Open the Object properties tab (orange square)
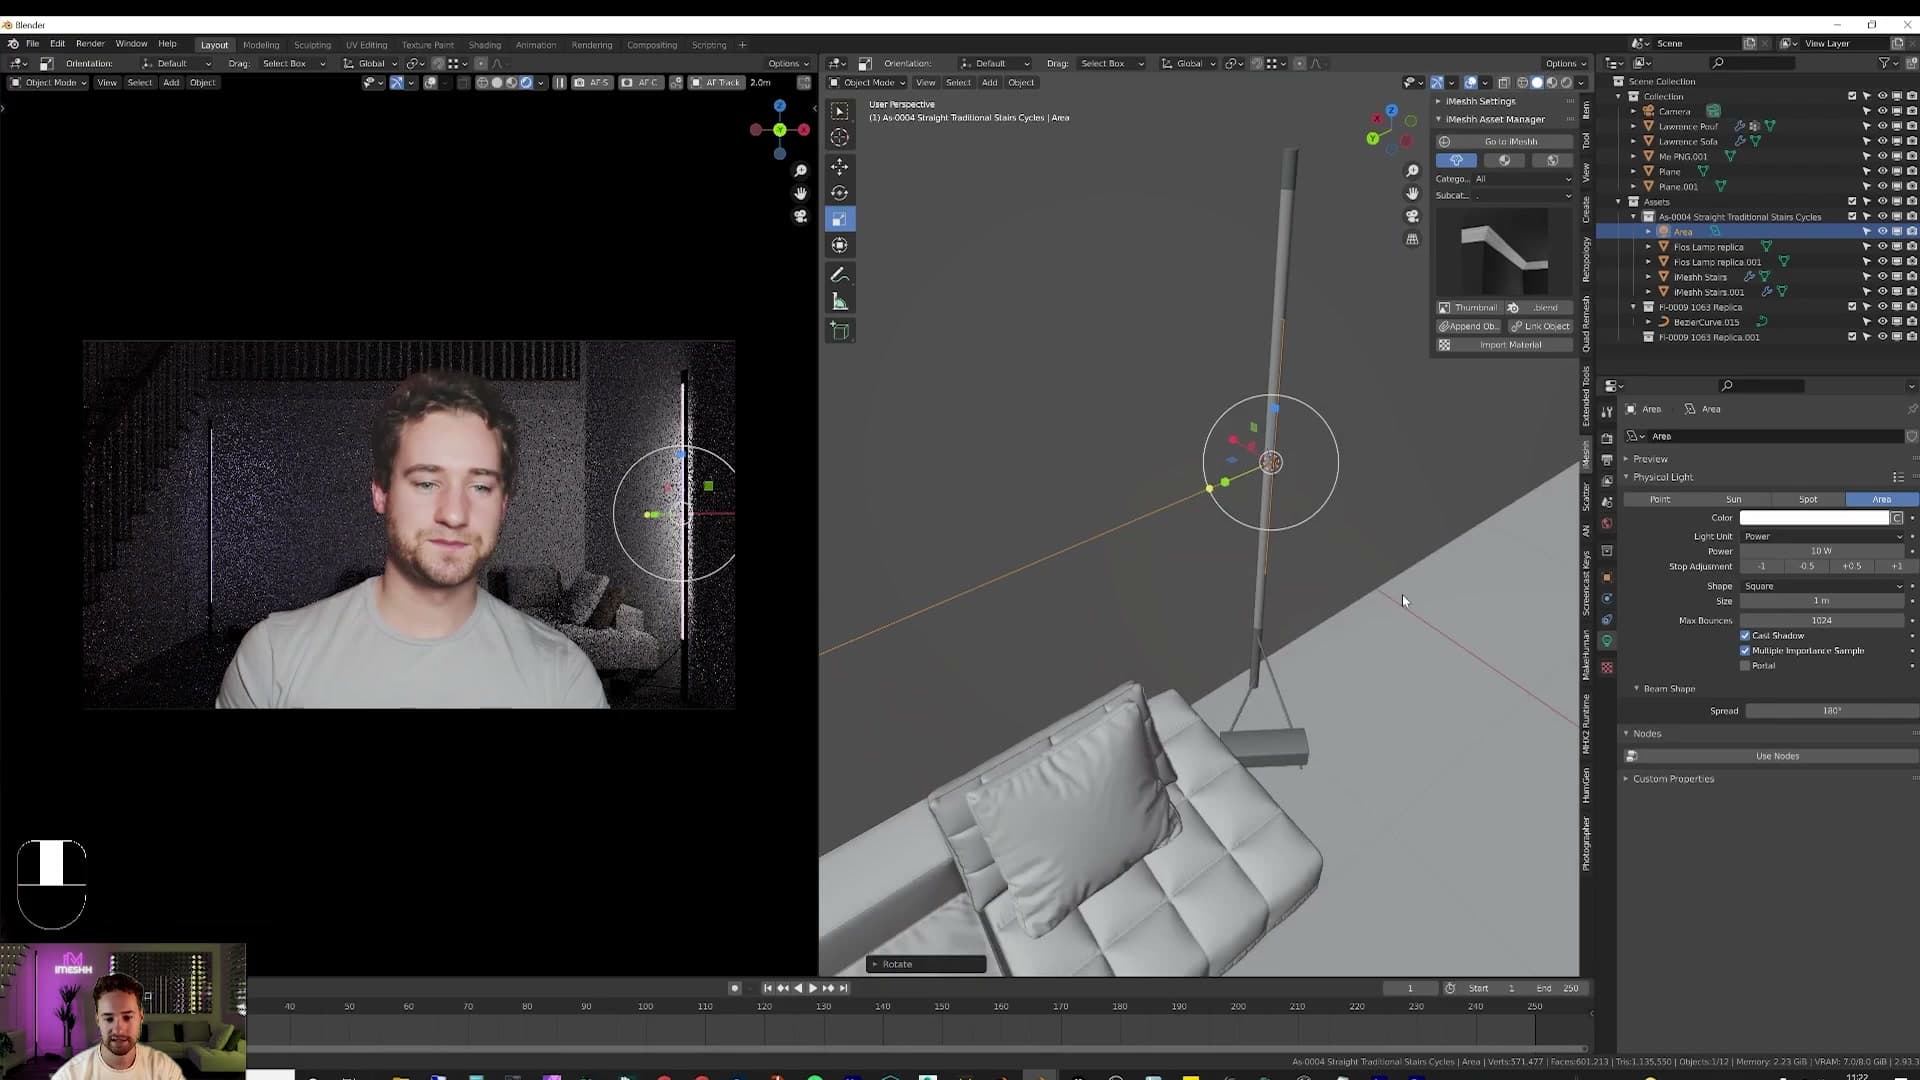Image resolution: width=1920 pixels, height=1080 pixels. 1607,577
